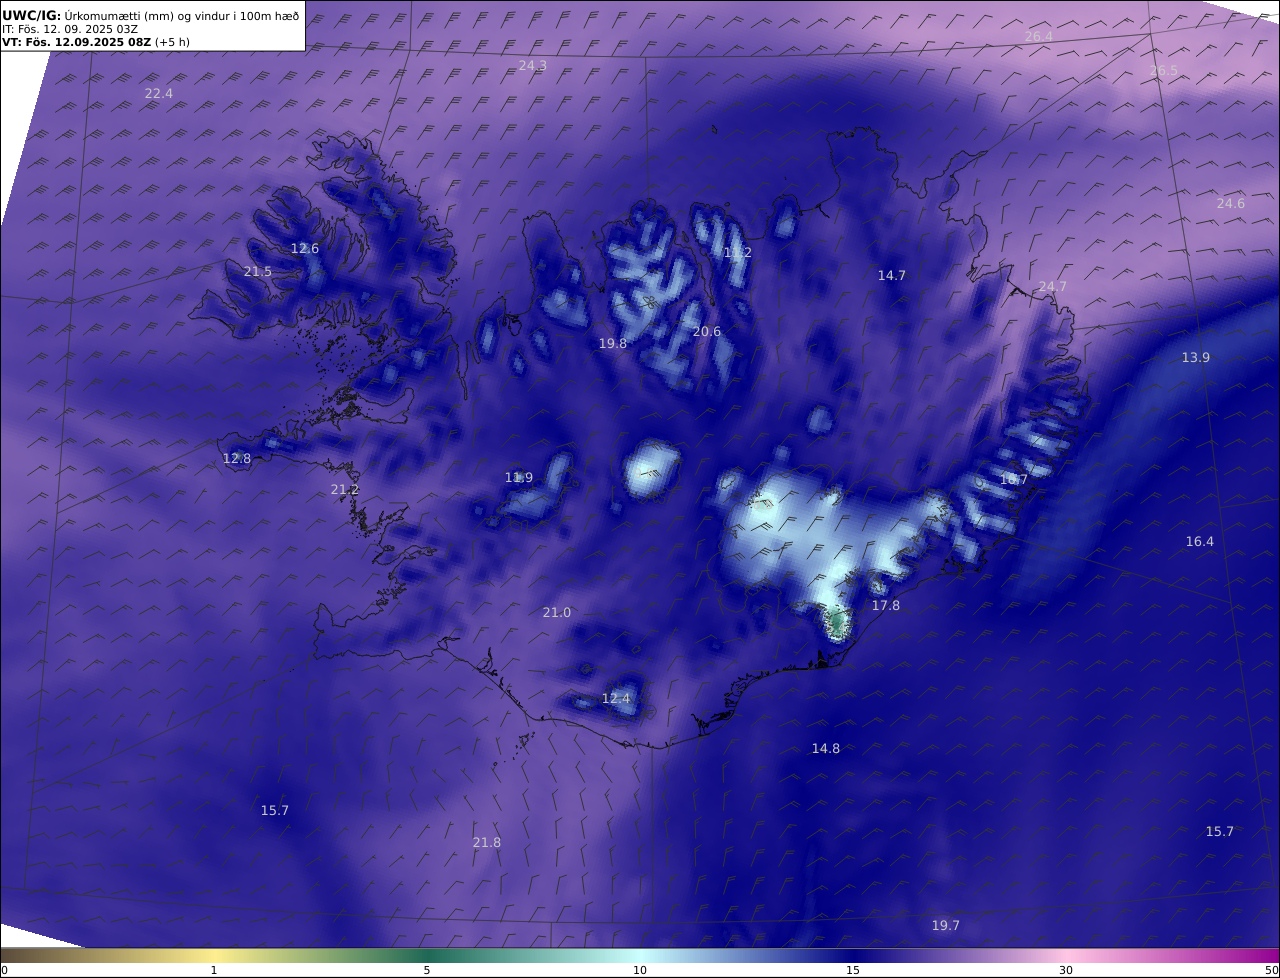Click the '30' tick label of the color scale
1280x978 pixels.
click(x=1066, y=970)
